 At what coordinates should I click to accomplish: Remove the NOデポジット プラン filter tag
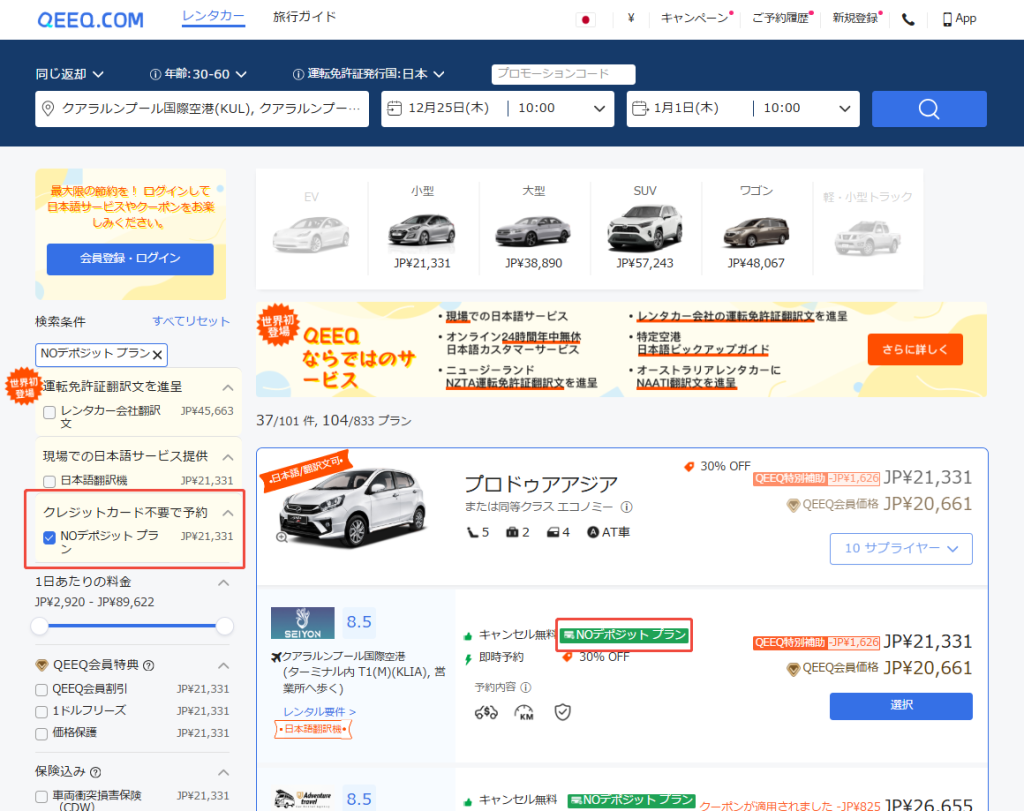[158, 354]
